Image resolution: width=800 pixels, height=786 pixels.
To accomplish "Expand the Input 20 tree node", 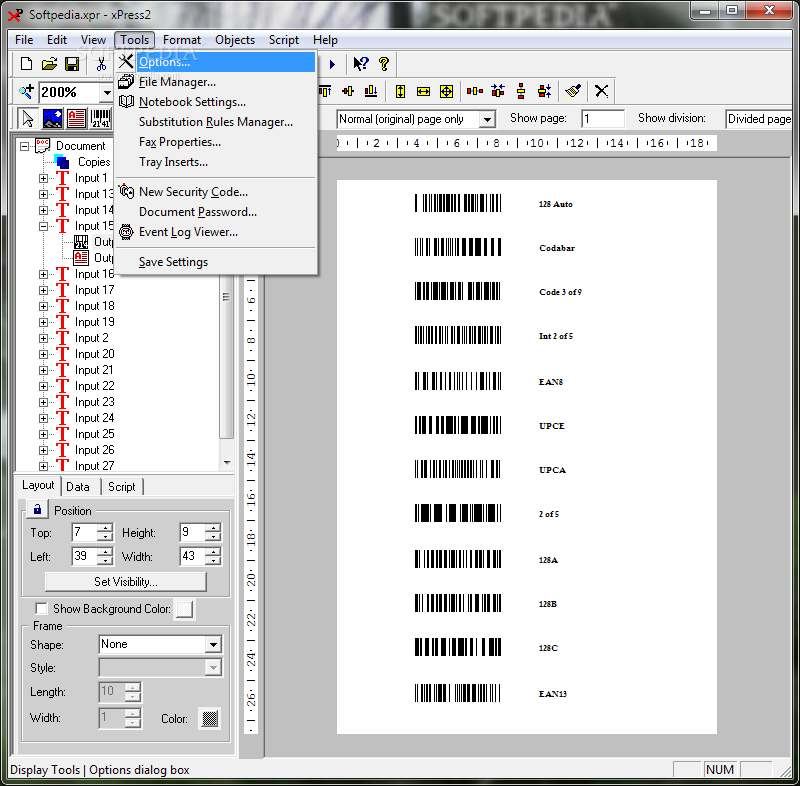I will (43, 354).
